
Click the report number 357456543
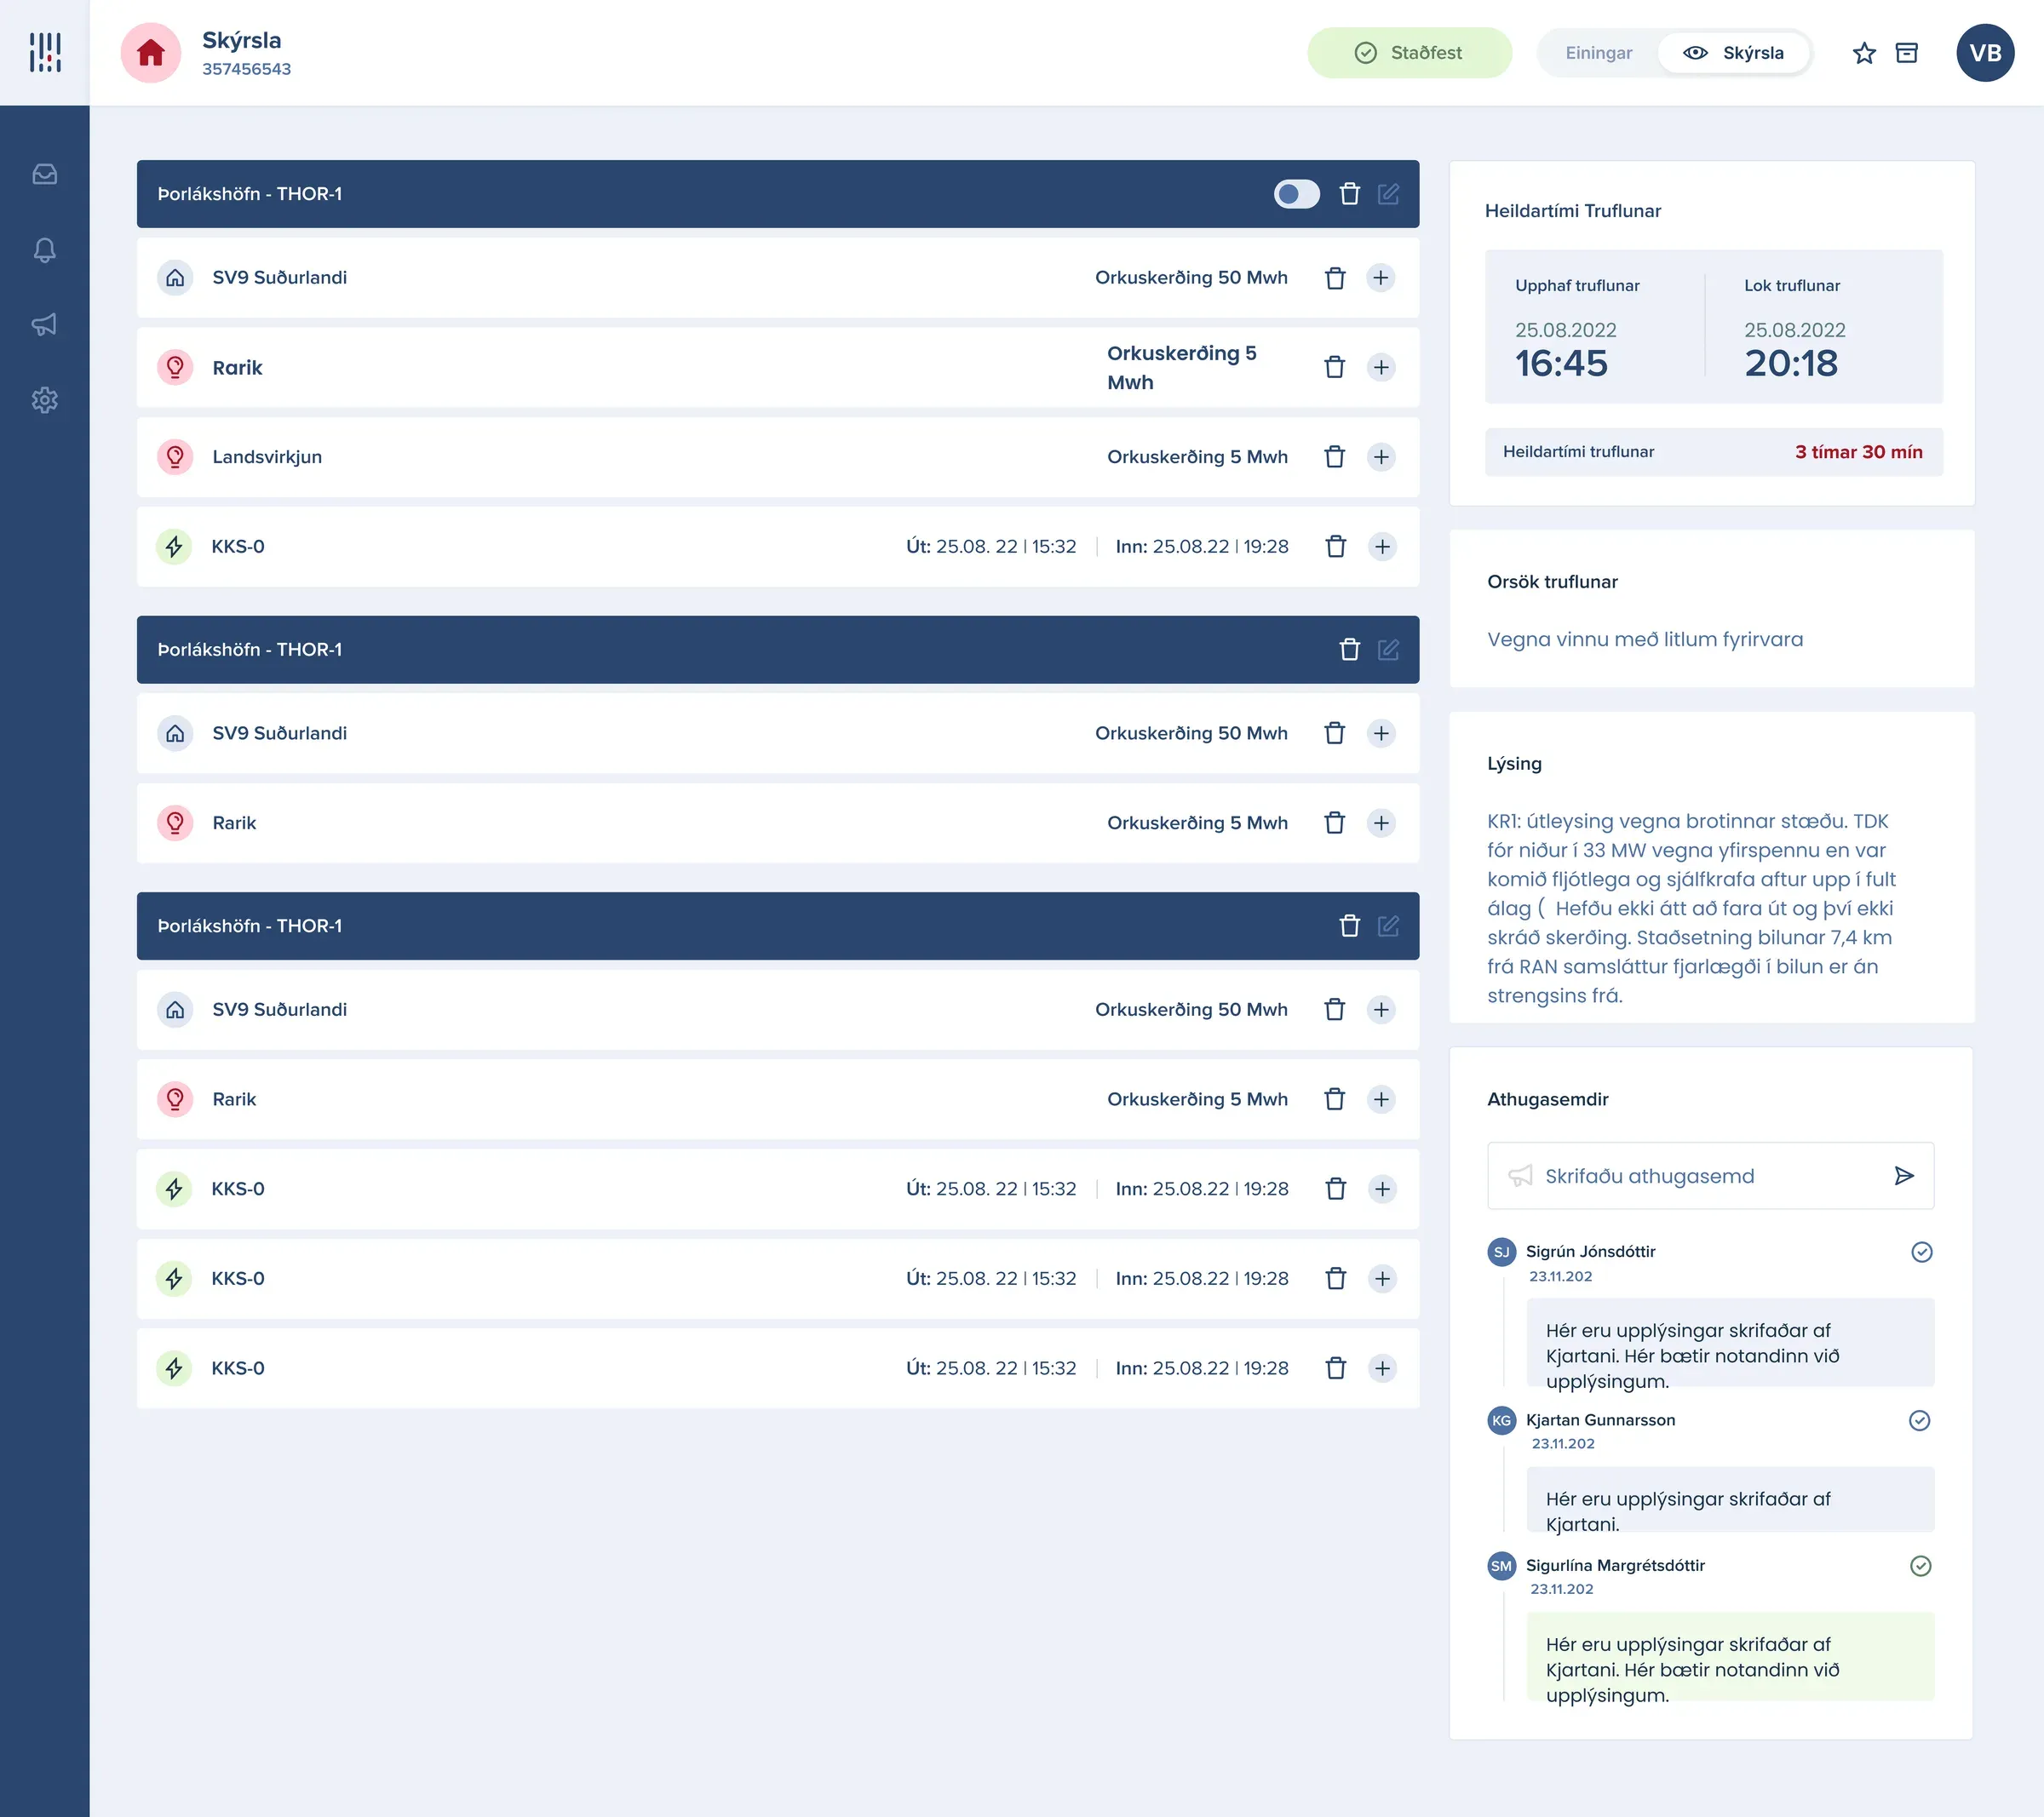click(246, 69)
